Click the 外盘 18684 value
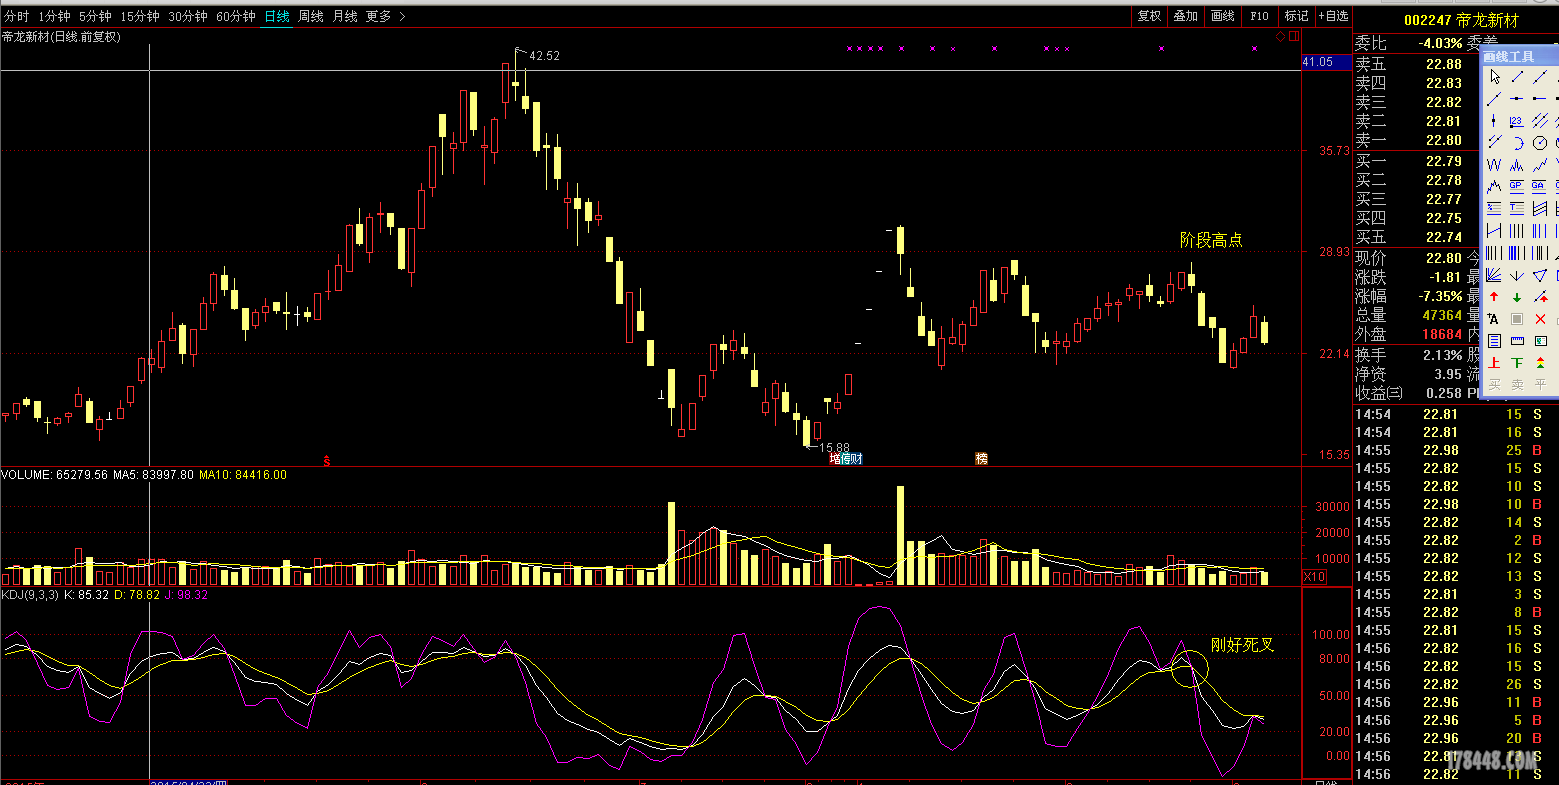This screenshot has height=785, width=1559. 1442,334
